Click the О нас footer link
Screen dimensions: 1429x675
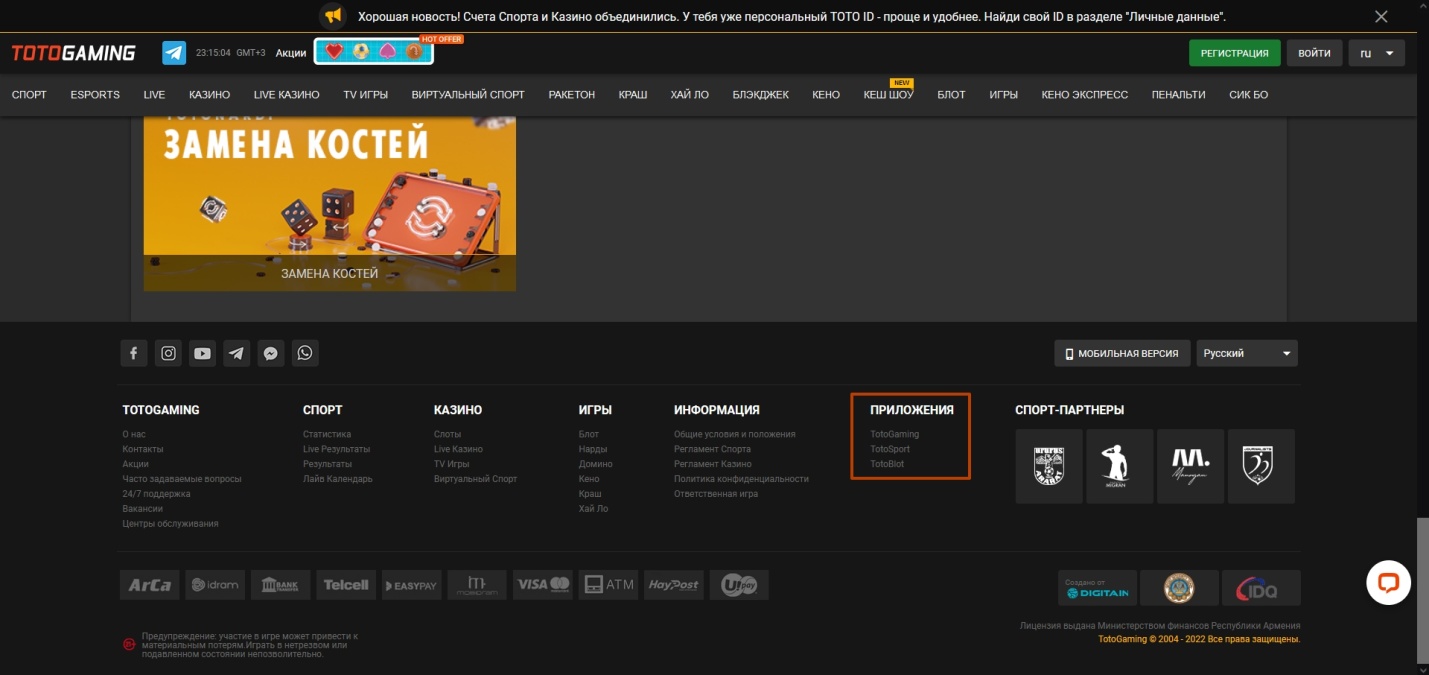coord(134,434)
